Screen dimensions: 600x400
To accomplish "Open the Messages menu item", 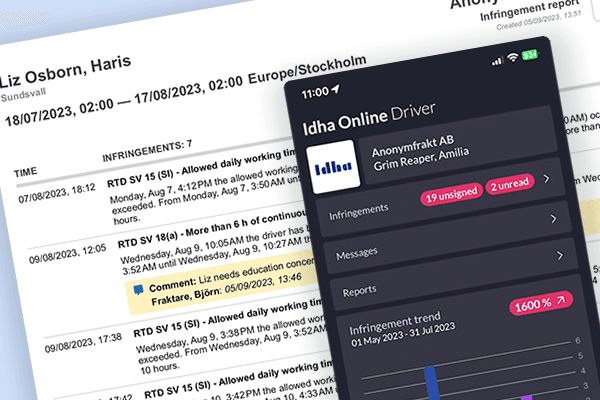I will pyautogui.click(x=358, y=254).
